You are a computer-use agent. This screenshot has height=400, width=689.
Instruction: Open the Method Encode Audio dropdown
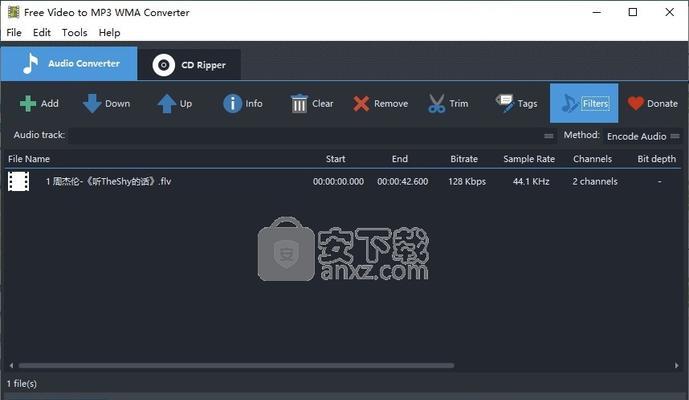643,136
